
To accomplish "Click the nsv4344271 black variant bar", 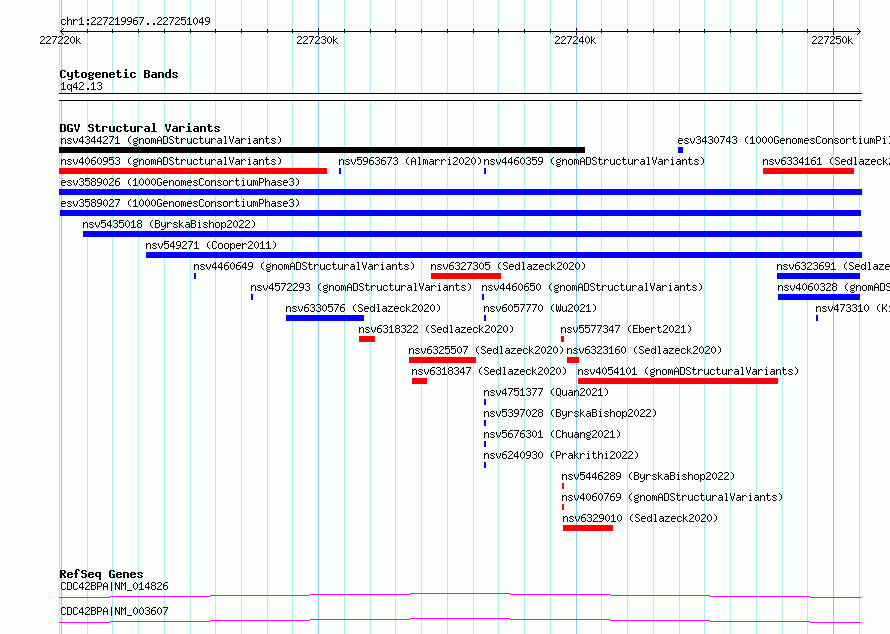I will pos(322,150).
